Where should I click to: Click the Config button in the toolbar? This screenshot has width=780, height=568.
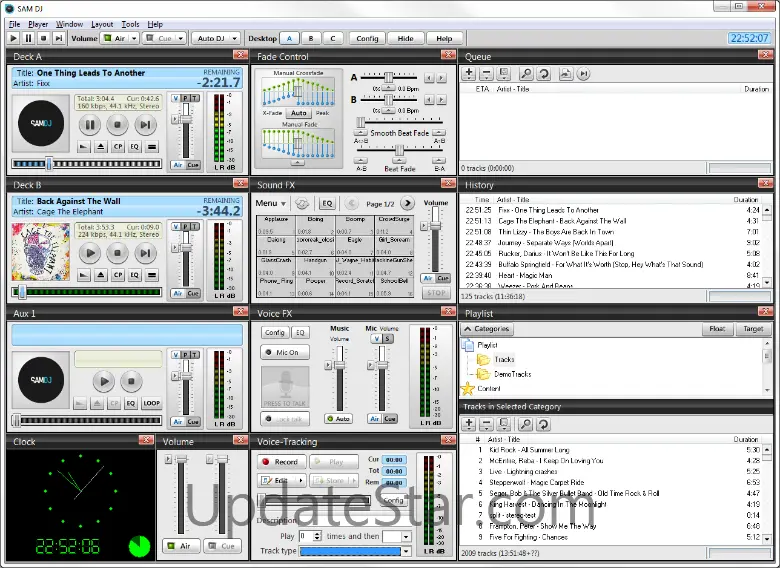367,38
